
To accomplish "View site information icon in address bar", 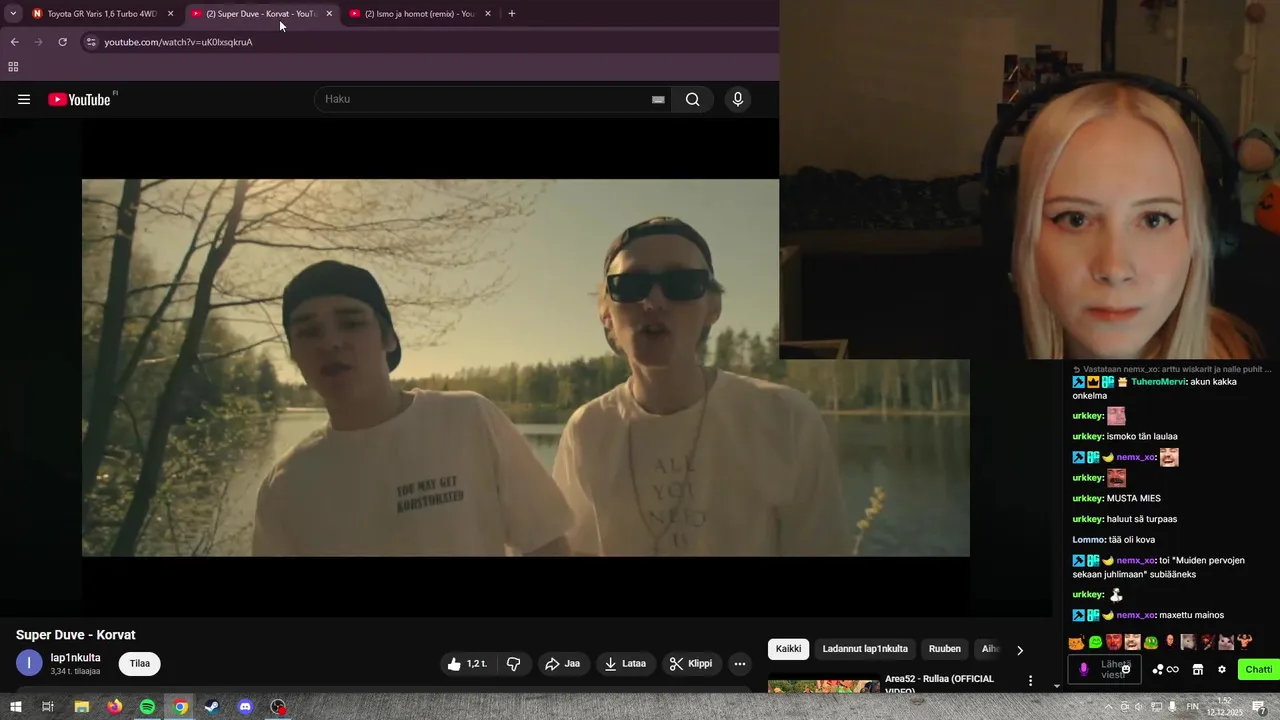I will pos(91,42).
